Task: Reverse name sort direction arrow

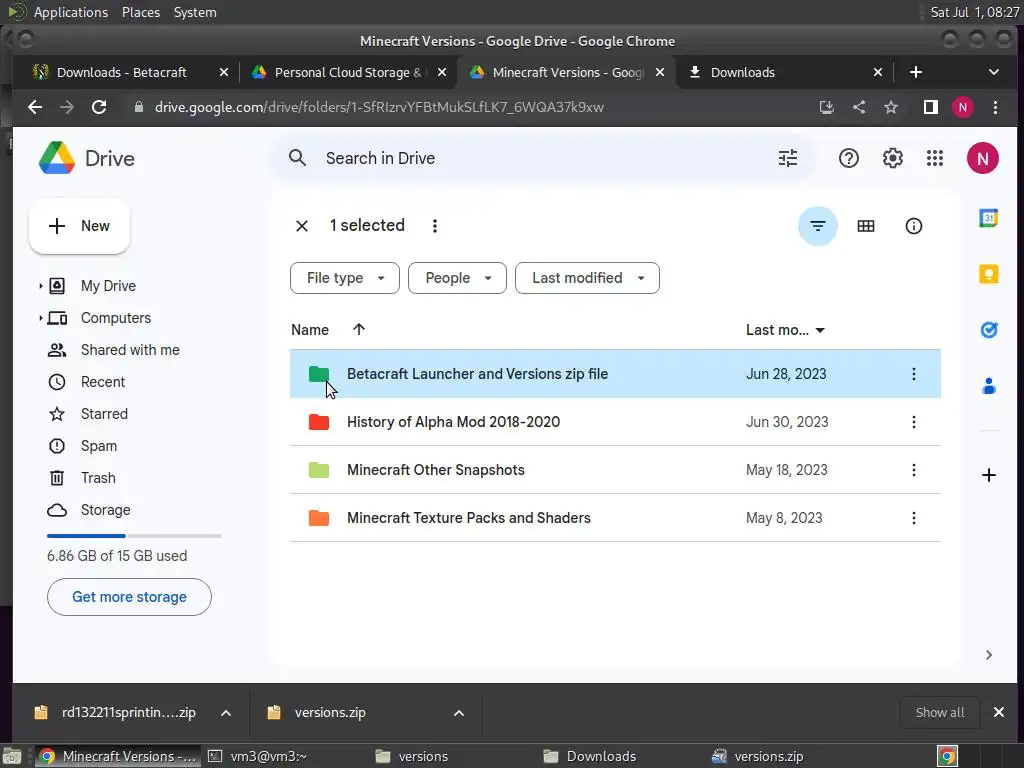Action: pyautogui.click(x=359, y=329)
